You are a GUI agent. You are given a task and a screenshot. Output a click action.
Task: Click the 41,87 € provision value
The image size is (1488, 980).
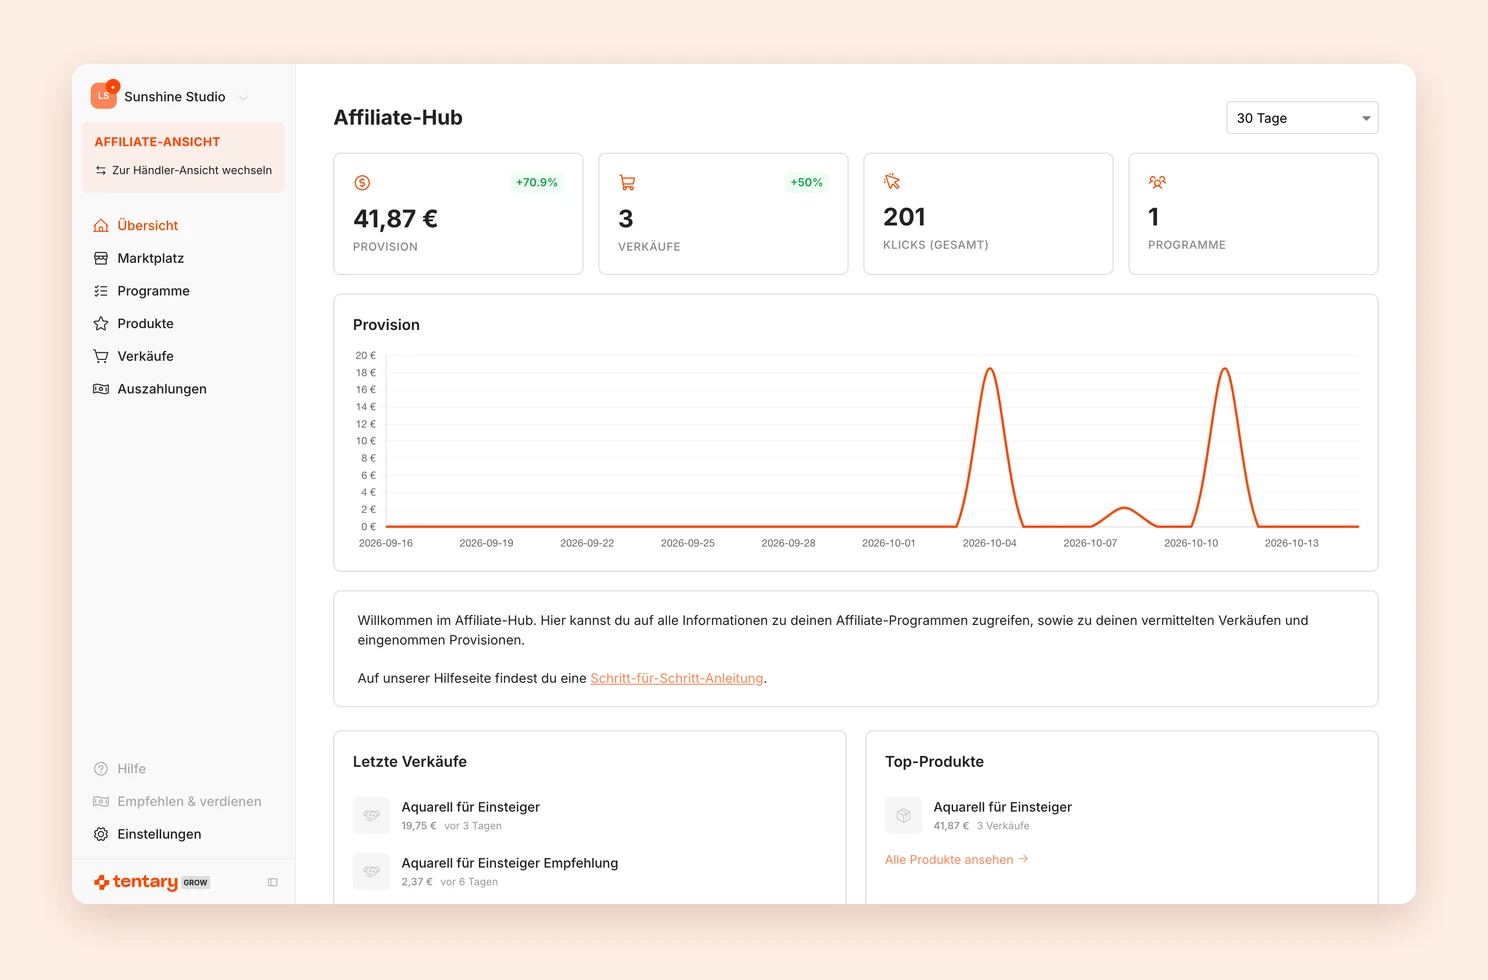(396, 218)
